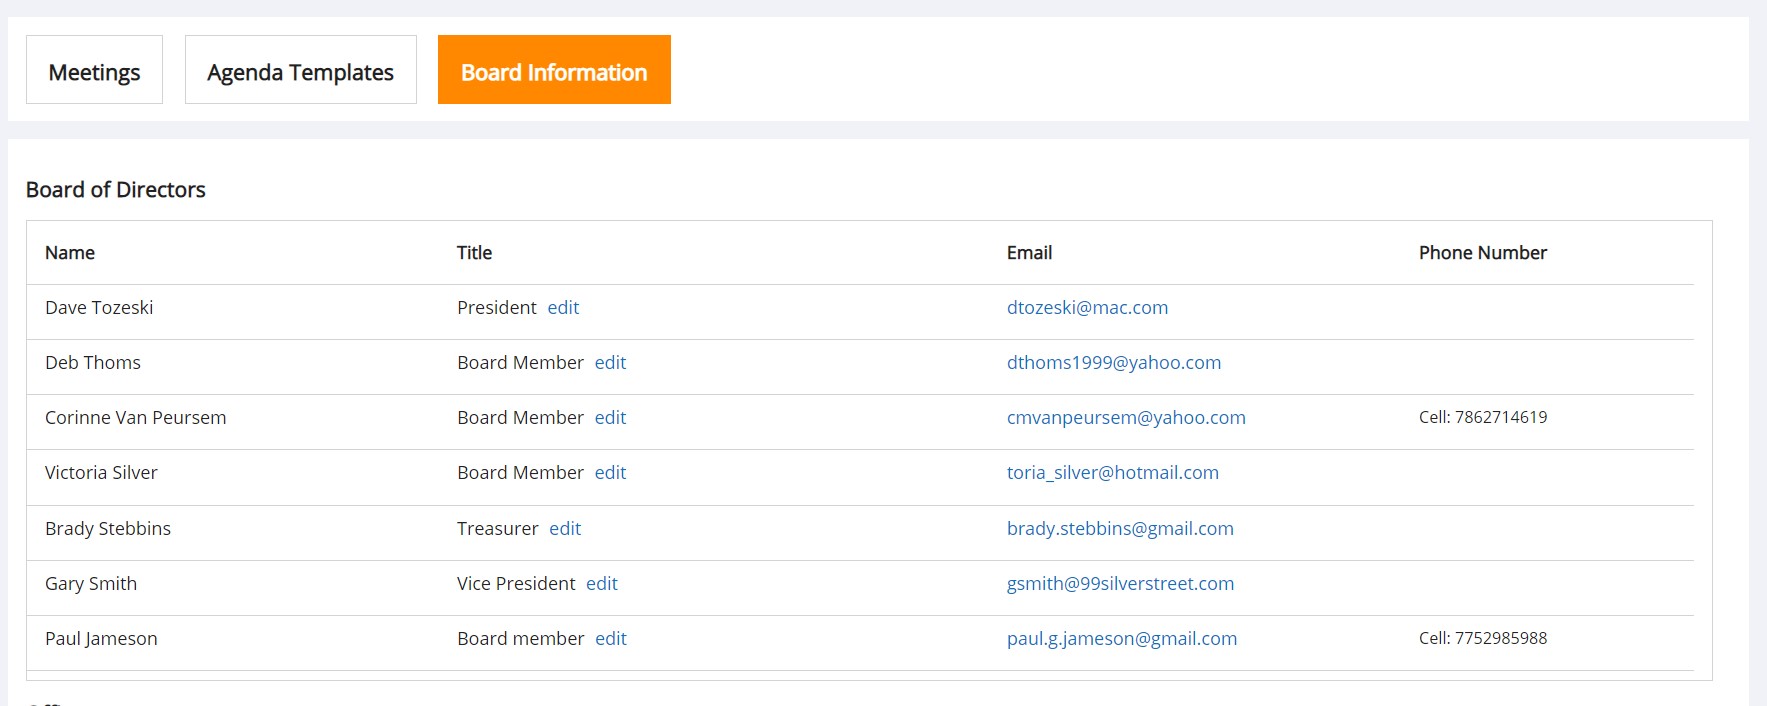1767x706 pixels.
Task: Edit Brady Stebbins' Treasurer title
Action: (x=565, y=529)
